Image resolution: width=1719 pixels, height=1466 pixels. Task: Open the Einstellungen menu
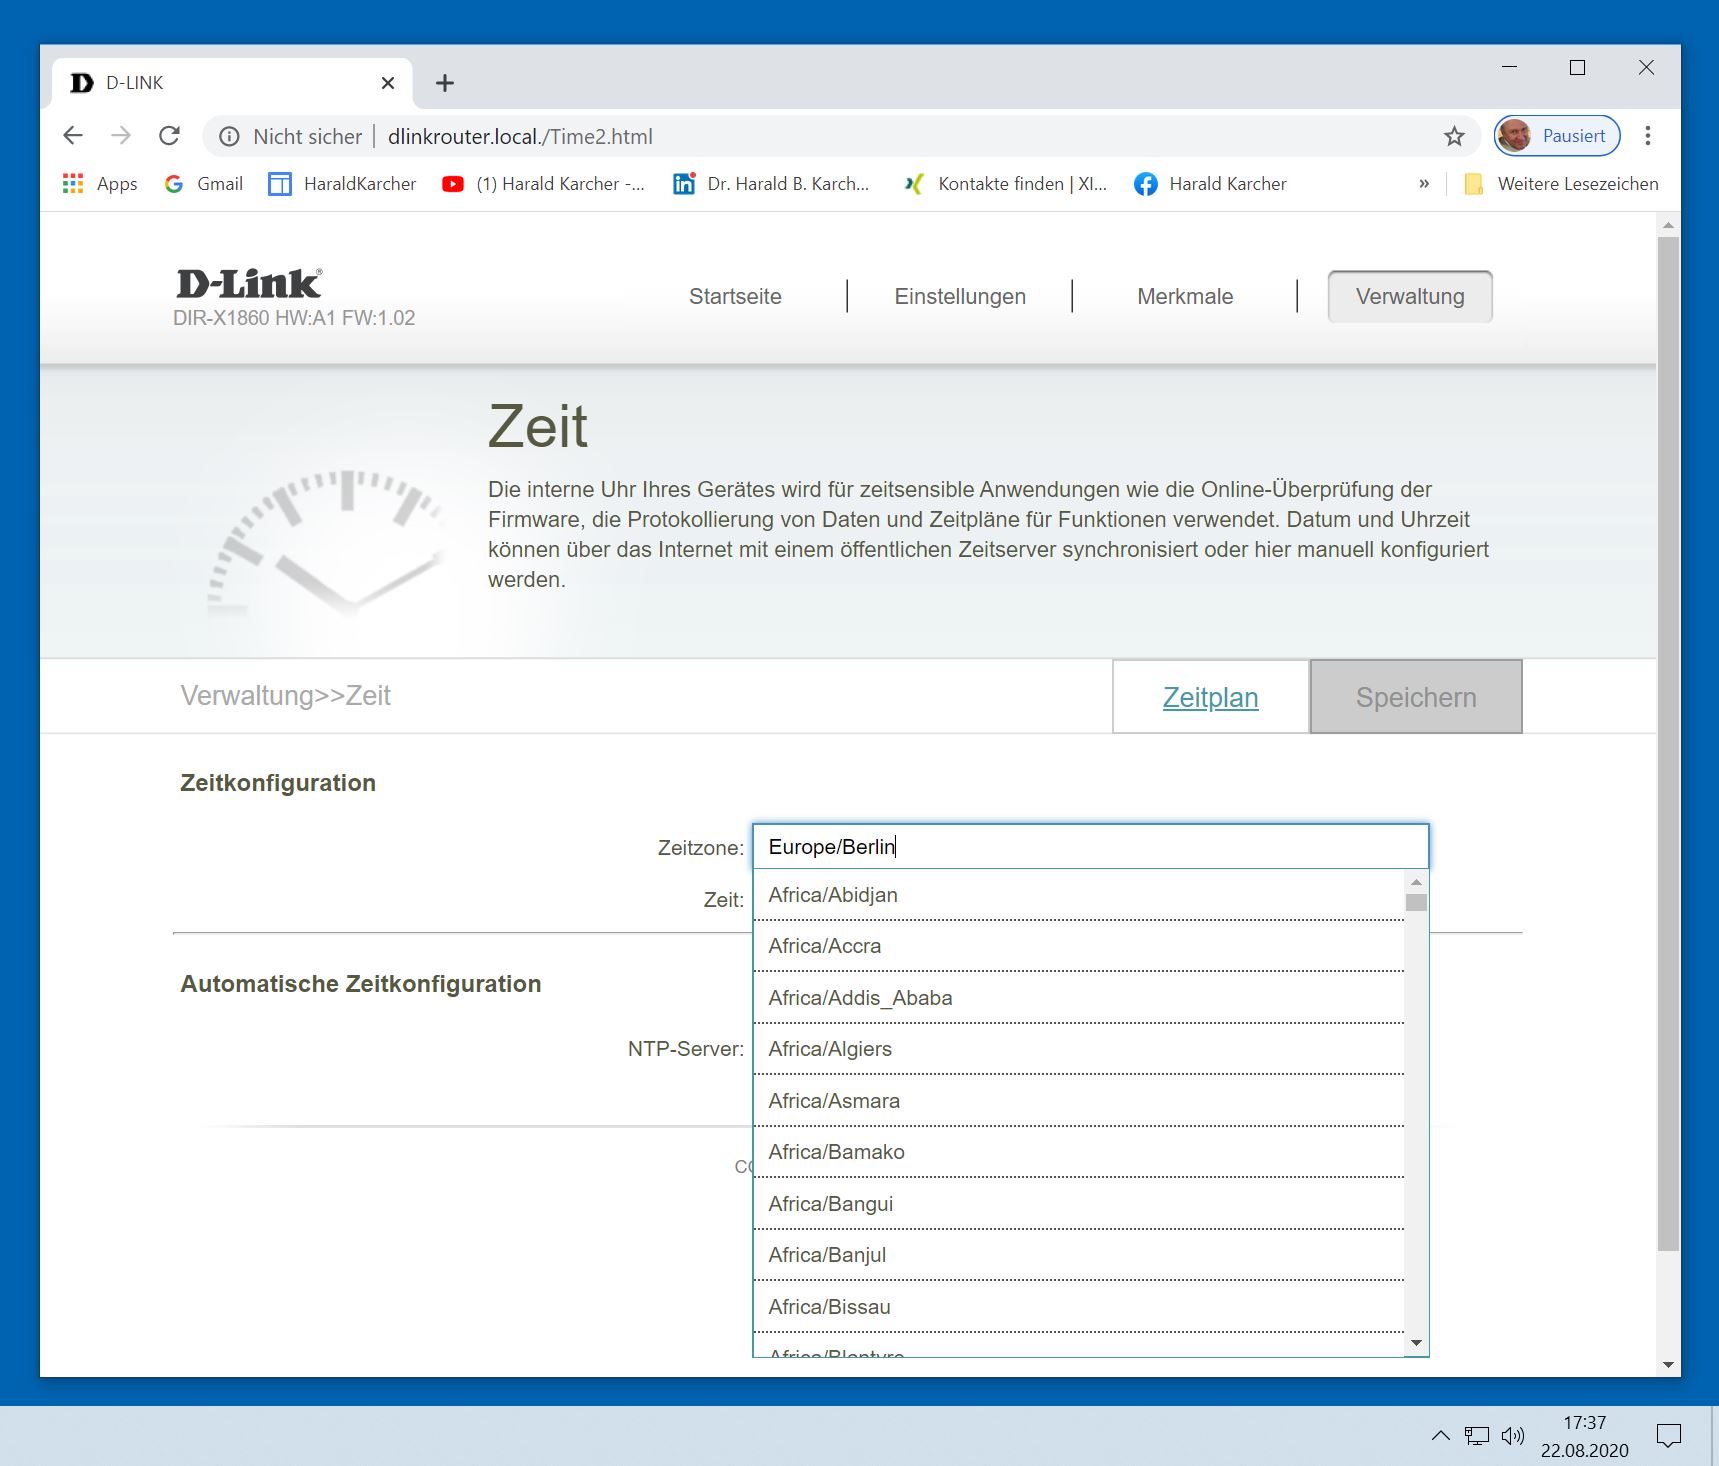coord(959,297)
